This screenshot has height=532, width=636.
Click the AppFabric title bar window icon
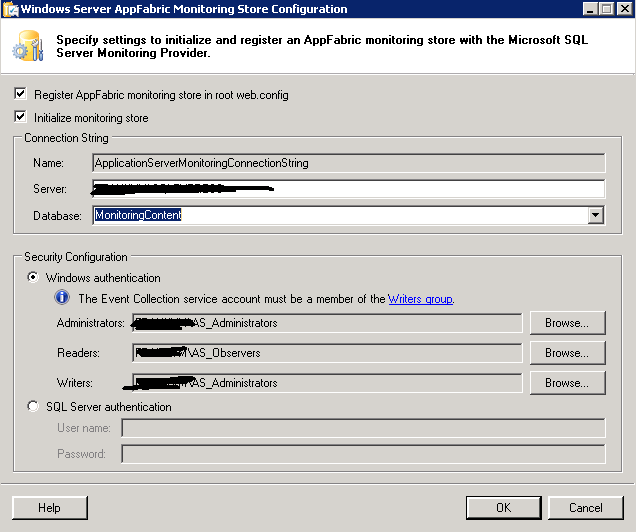pos(11,9)
